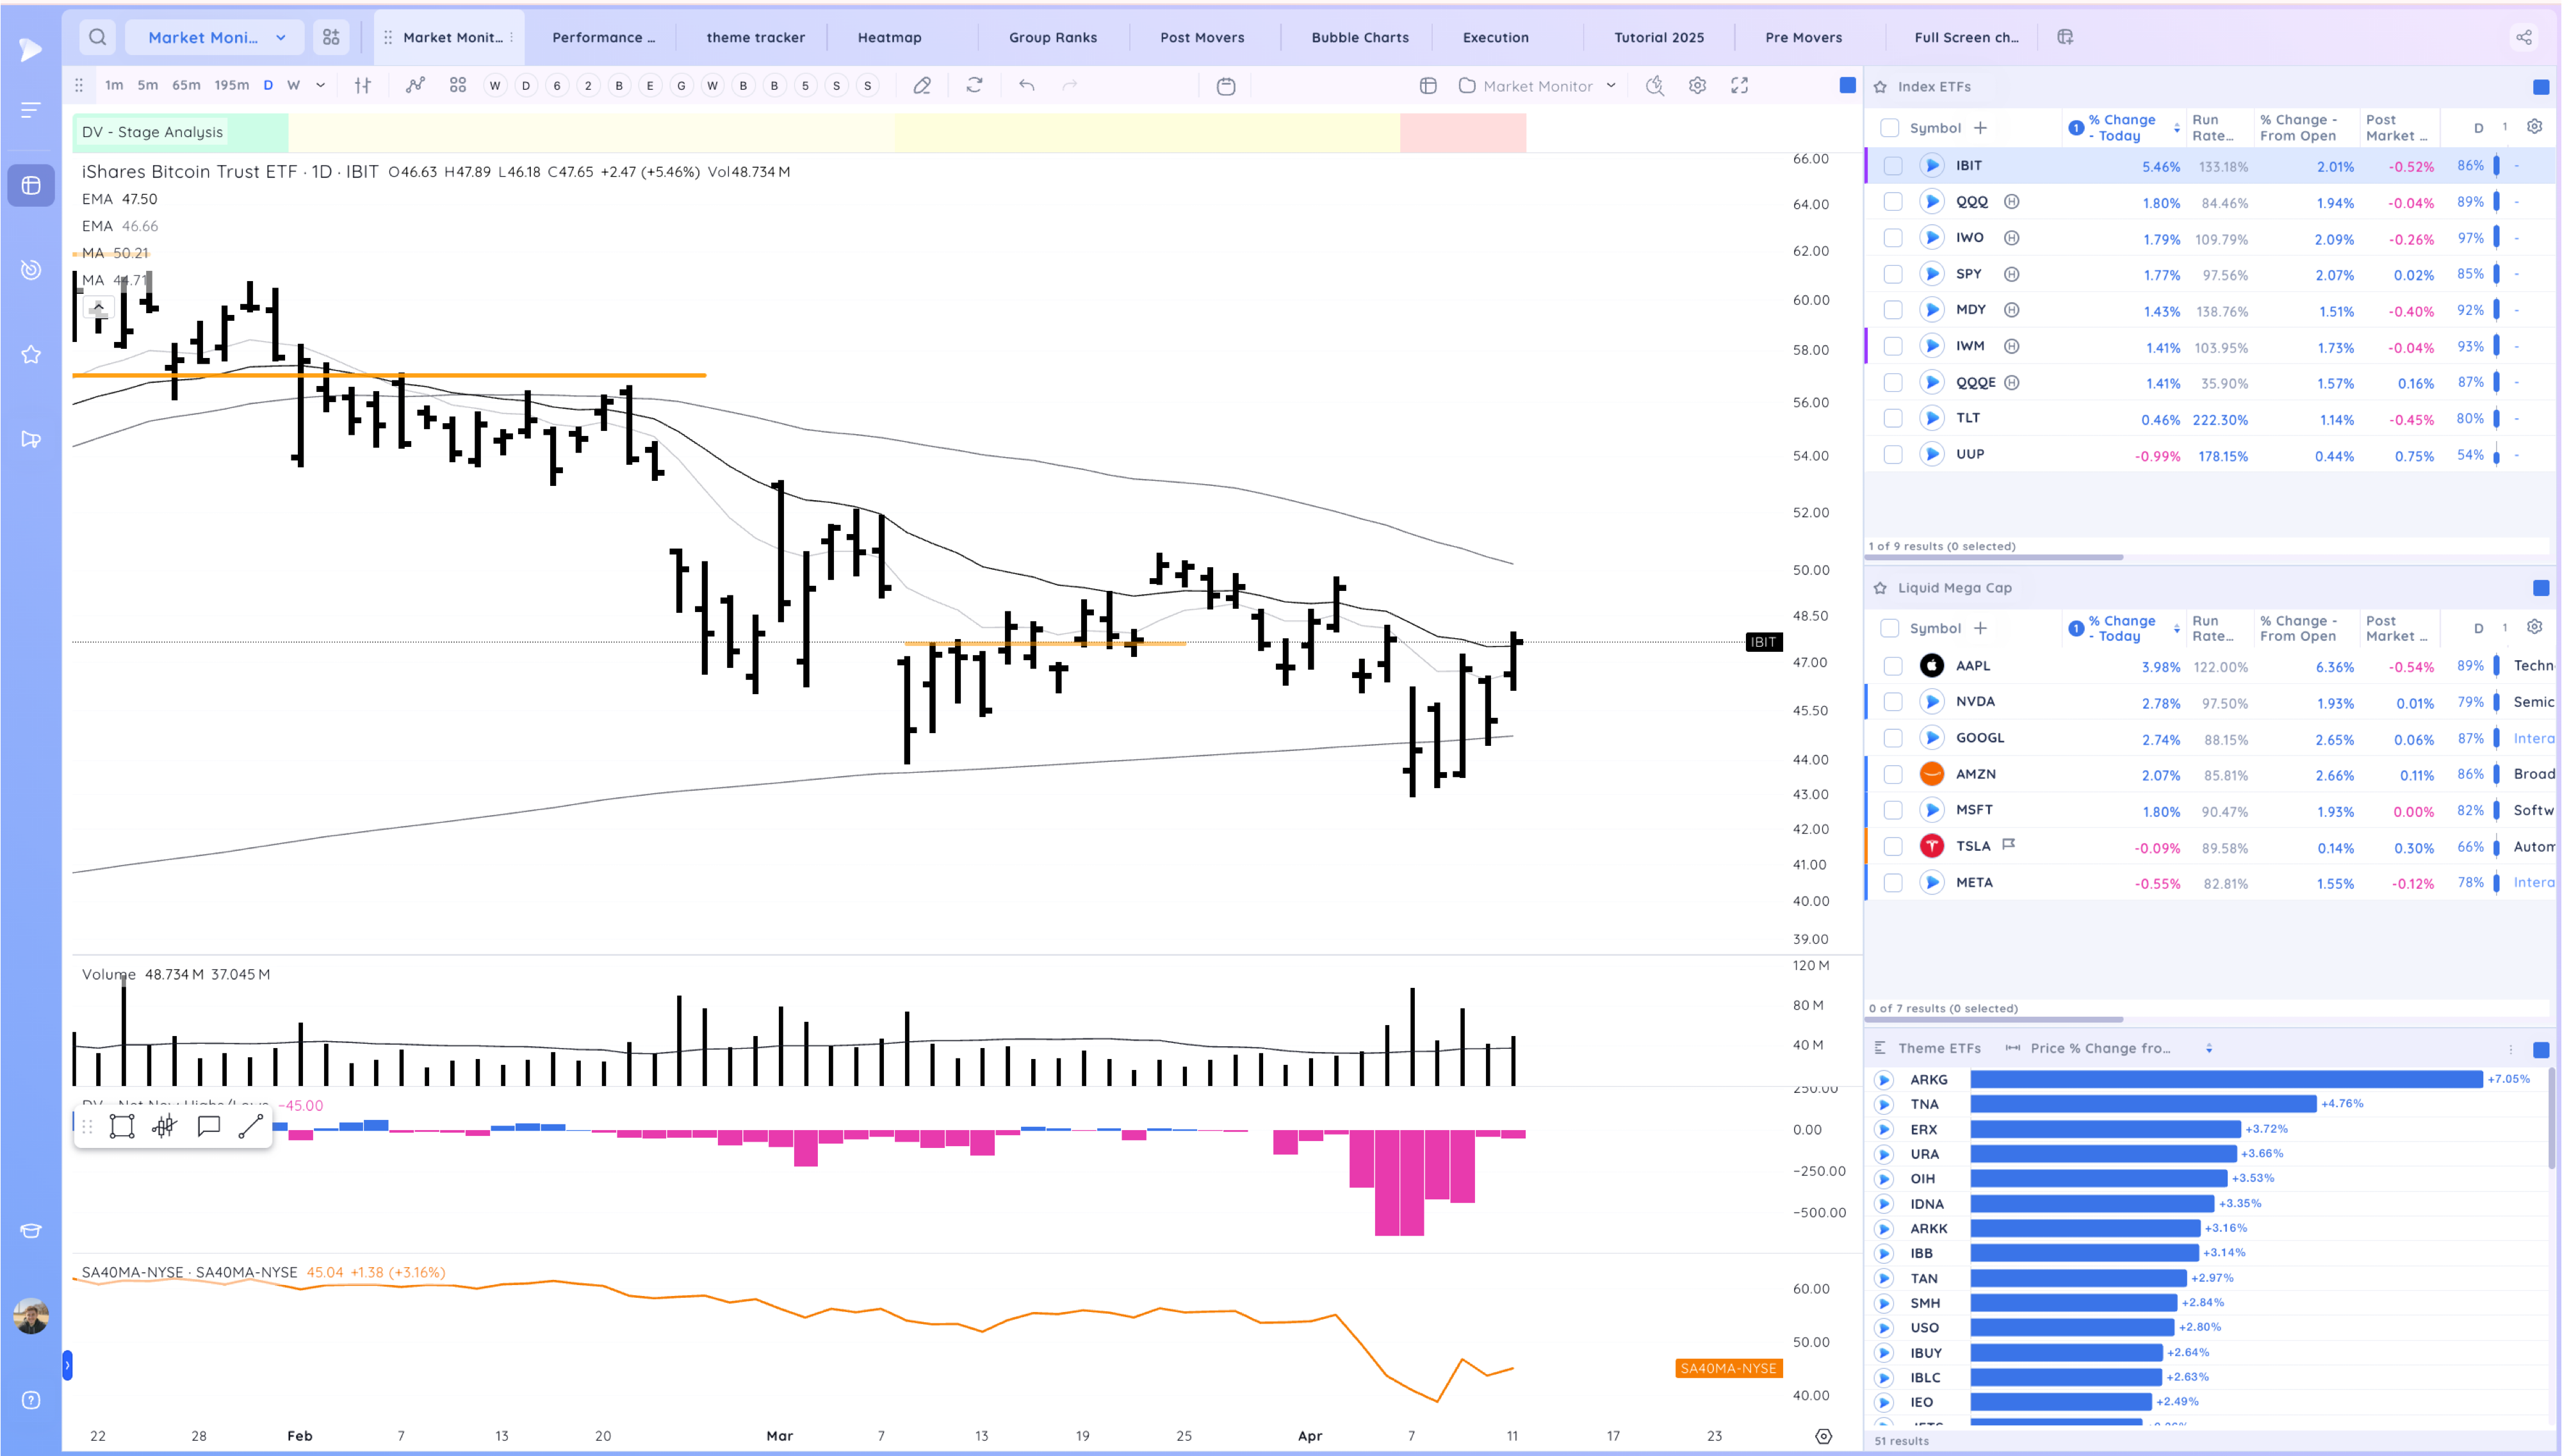The width and height of the screenshot is (2562, 1456).
Task: Tick the select-all checkbox in Index ETFs
Action: tap(1889, 128)
